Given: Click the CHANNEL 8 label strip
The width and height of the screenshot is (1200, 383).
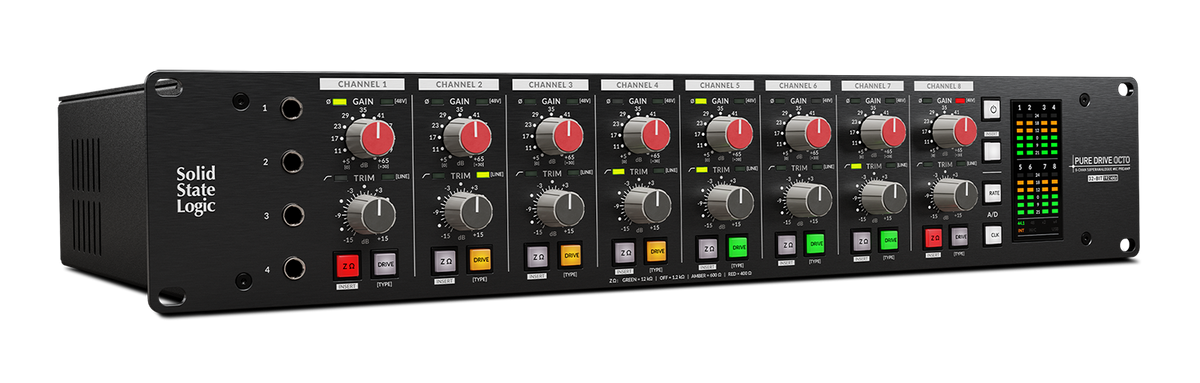Looking at the screenshot, I should tap(944, 86).
